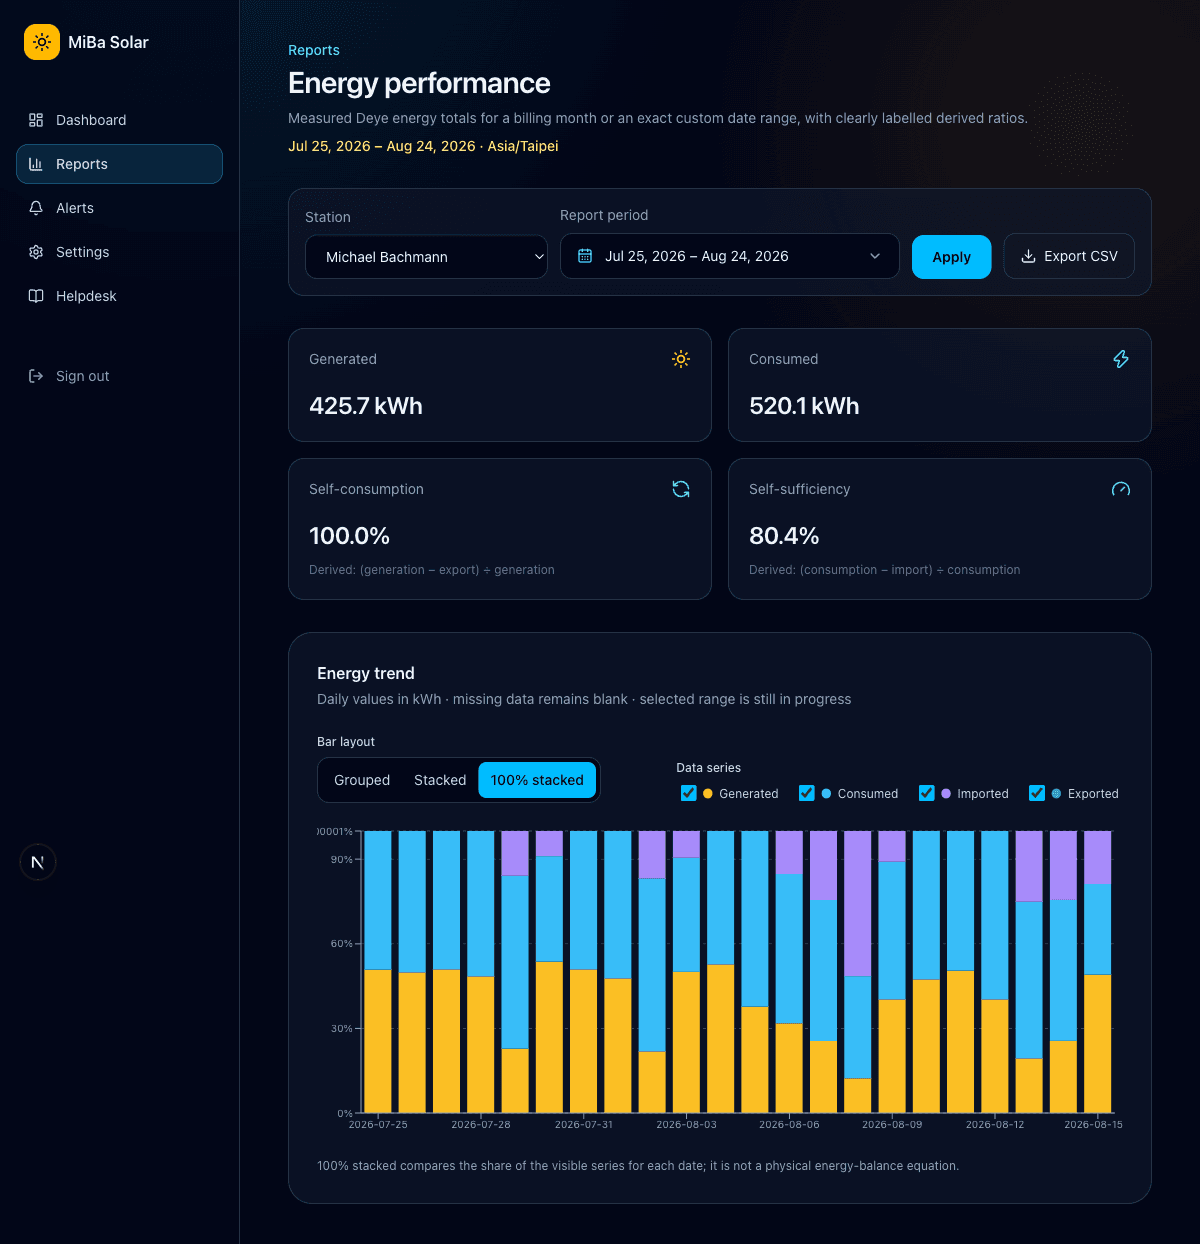This screenshot has width=1200, height=1244.
Task: Click the lightning icon on Consumed card
Action: pyautogui.click(x=1121, y=359)
